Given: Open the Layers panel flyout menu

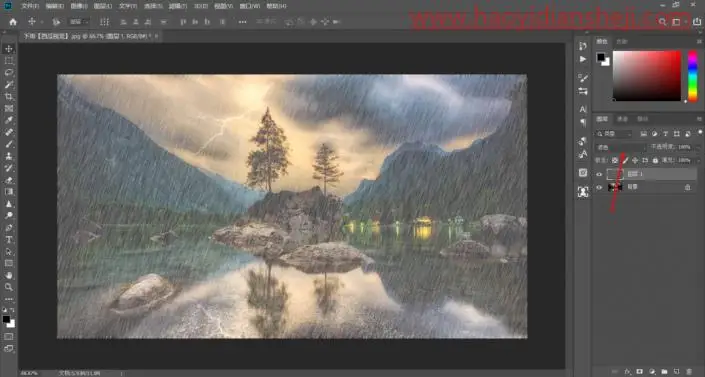Looking at the screenshot, I should coord(699,119).
